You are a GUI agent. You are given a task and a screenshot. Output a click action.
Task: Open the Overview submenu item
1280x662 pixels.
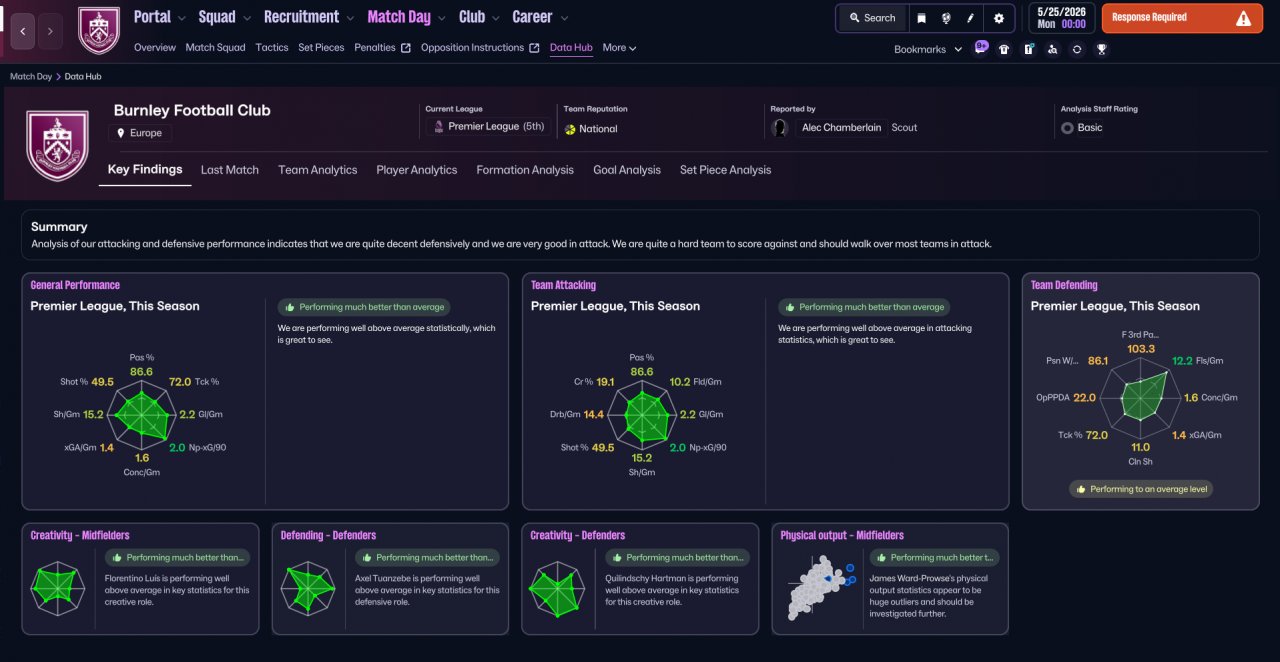coord(154,47)
